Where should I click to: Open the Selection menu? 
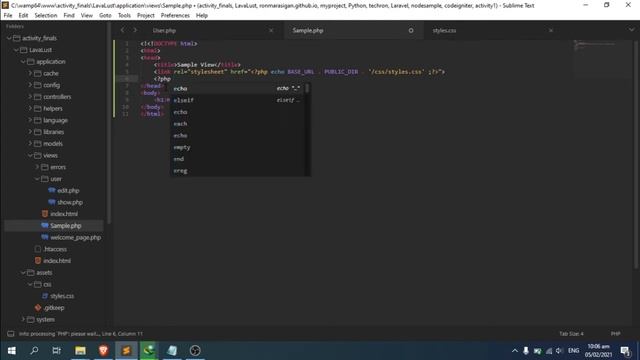click(46, 16)
